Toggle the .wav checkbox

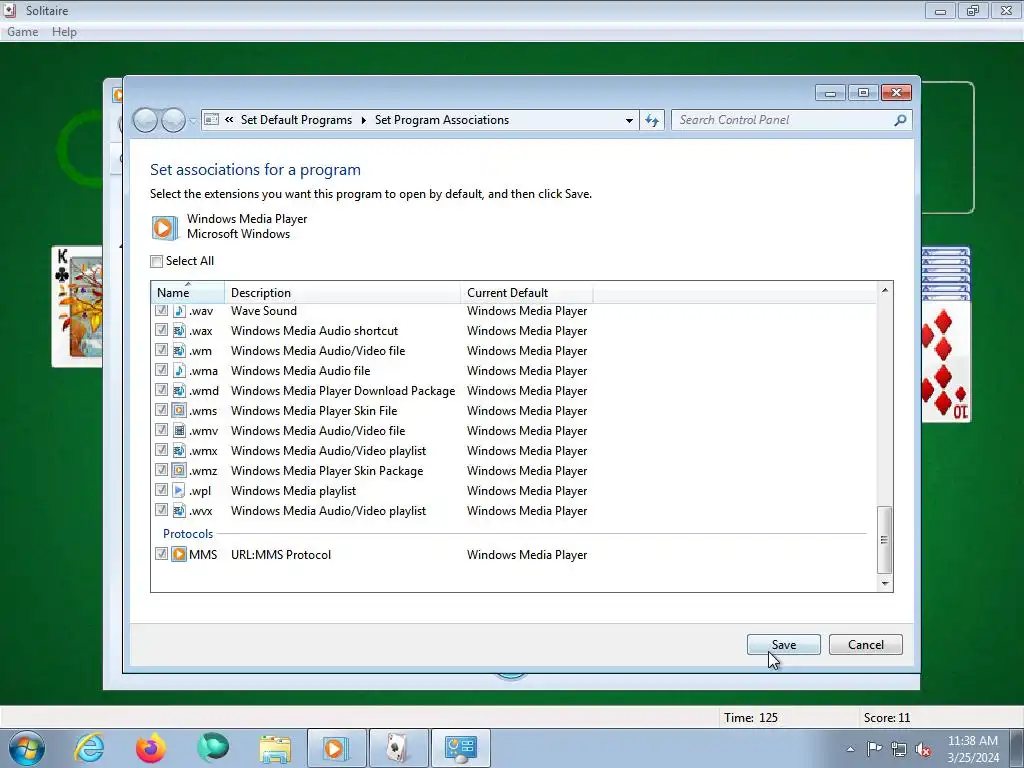tap(161, 311)
